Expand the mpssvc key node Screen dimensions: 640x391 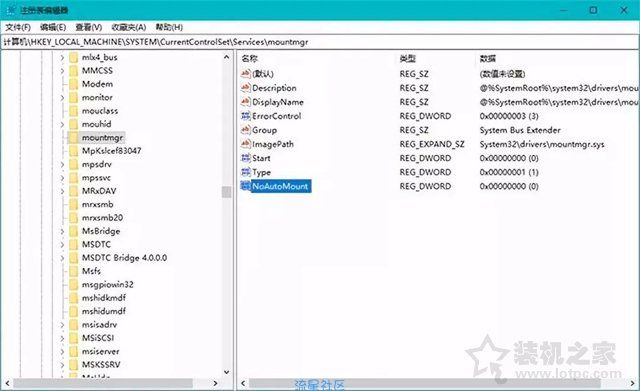62,178
